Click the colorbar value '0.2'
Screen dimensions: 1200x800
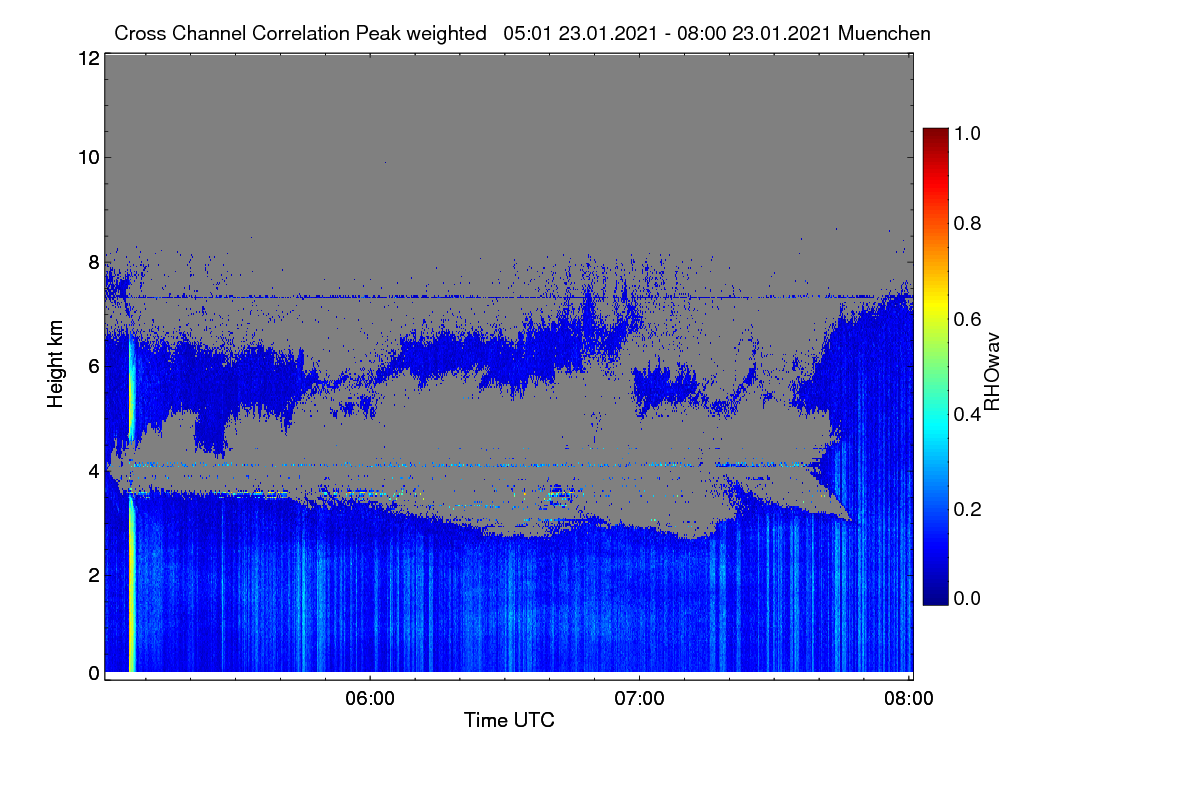click(967, 508)
